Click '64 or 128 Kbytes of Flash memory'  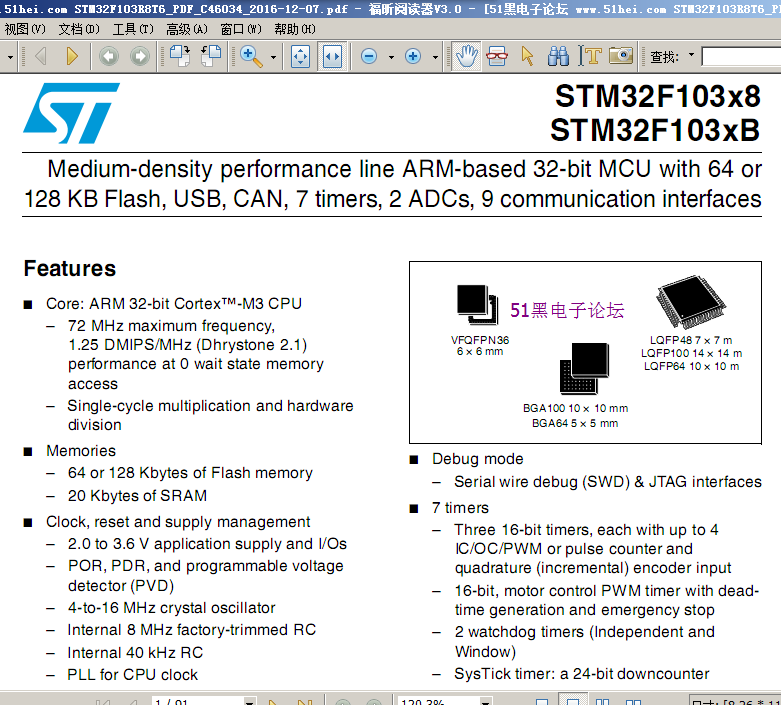click(x=190, y=472)
